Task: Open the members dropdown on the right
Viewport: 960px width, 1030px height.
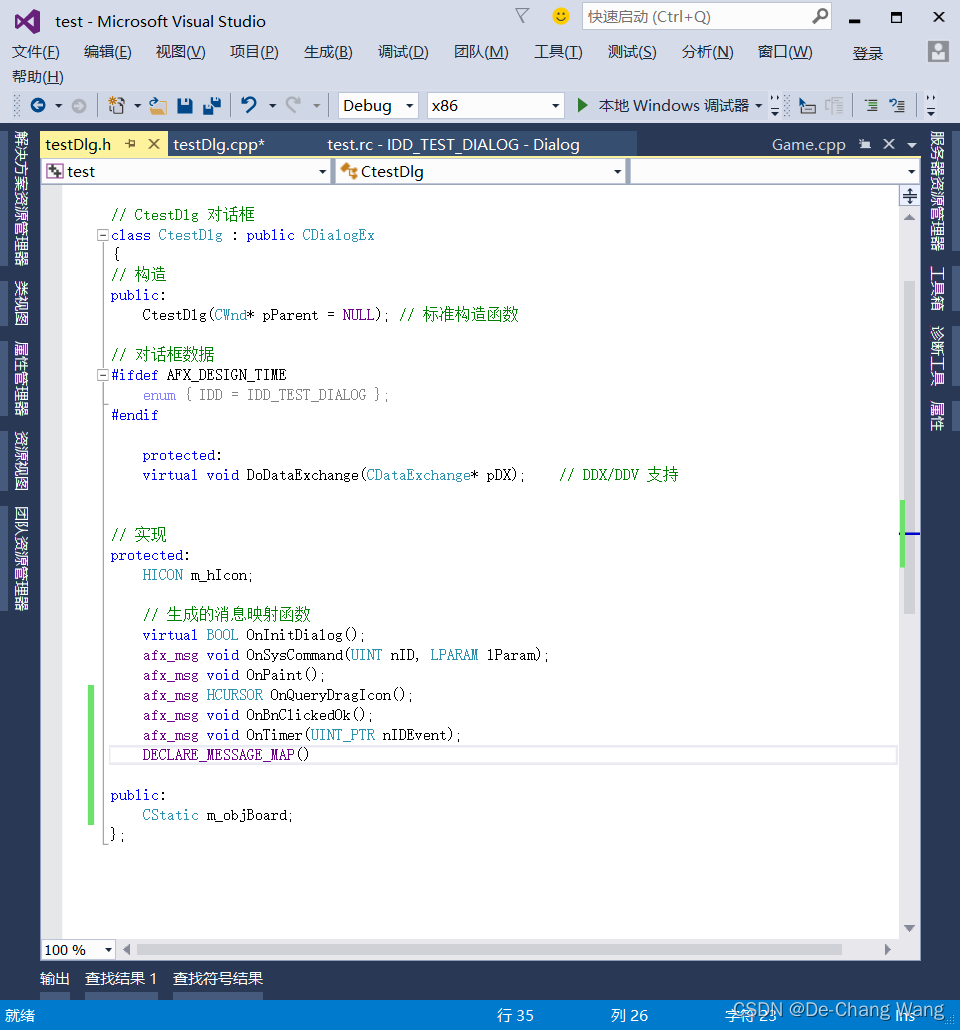Action: pos(775,171)
